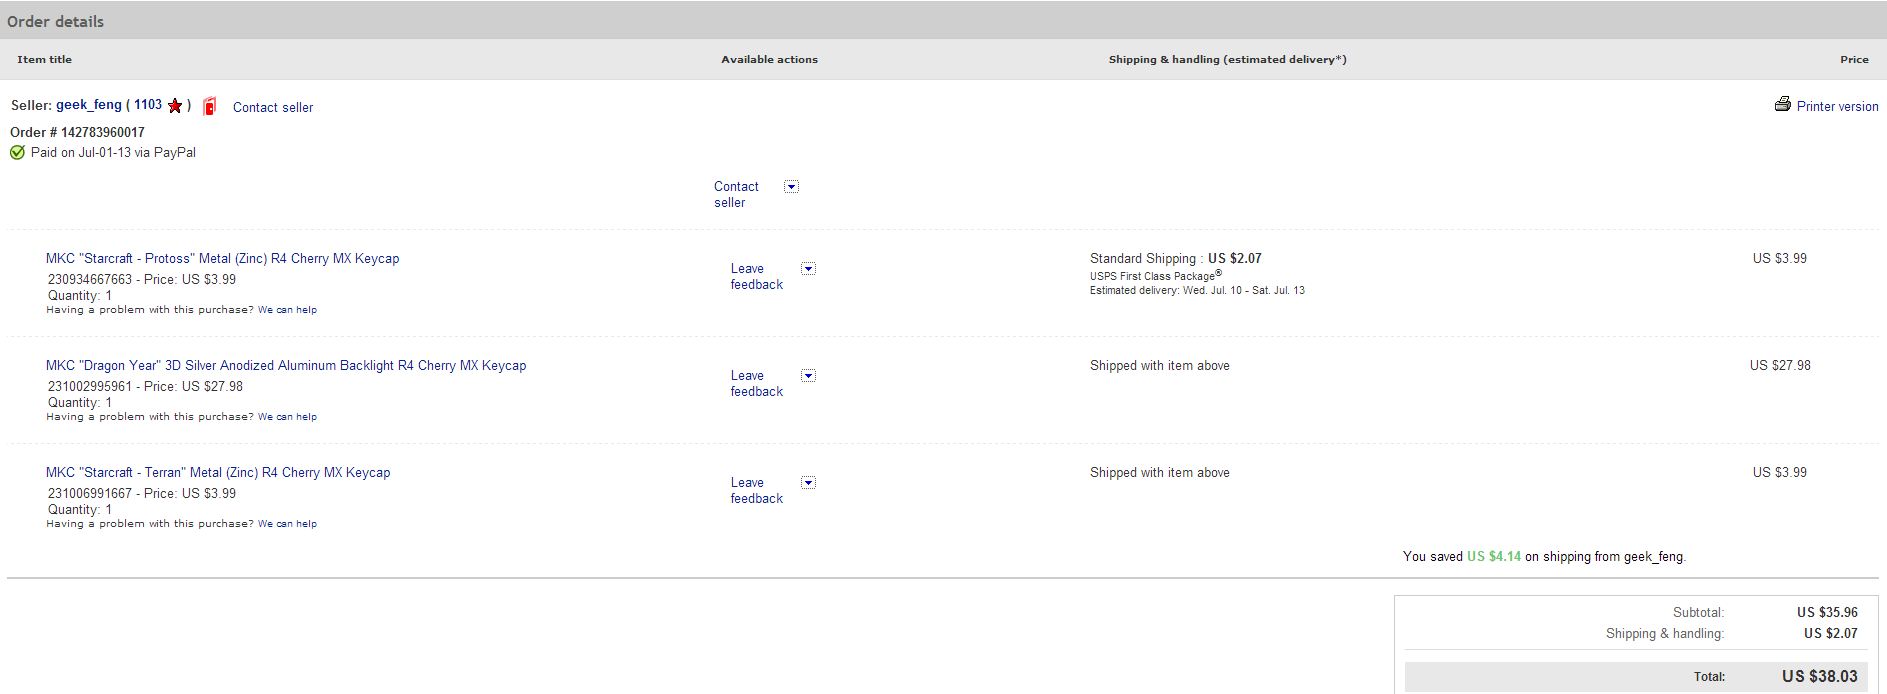The image size is (1887, 694).
Task: Expand dropdown next to Protoss Leave feedback
Action: 808,269
